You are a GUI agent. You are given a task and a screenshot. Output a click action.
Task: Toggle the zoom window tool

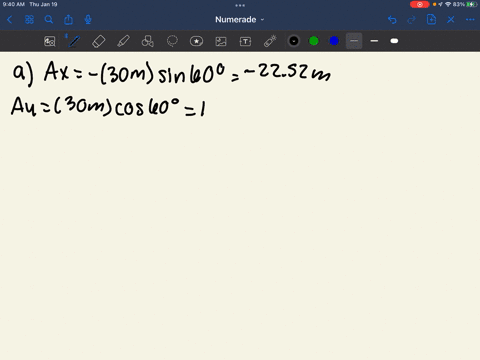click(50, 41)
